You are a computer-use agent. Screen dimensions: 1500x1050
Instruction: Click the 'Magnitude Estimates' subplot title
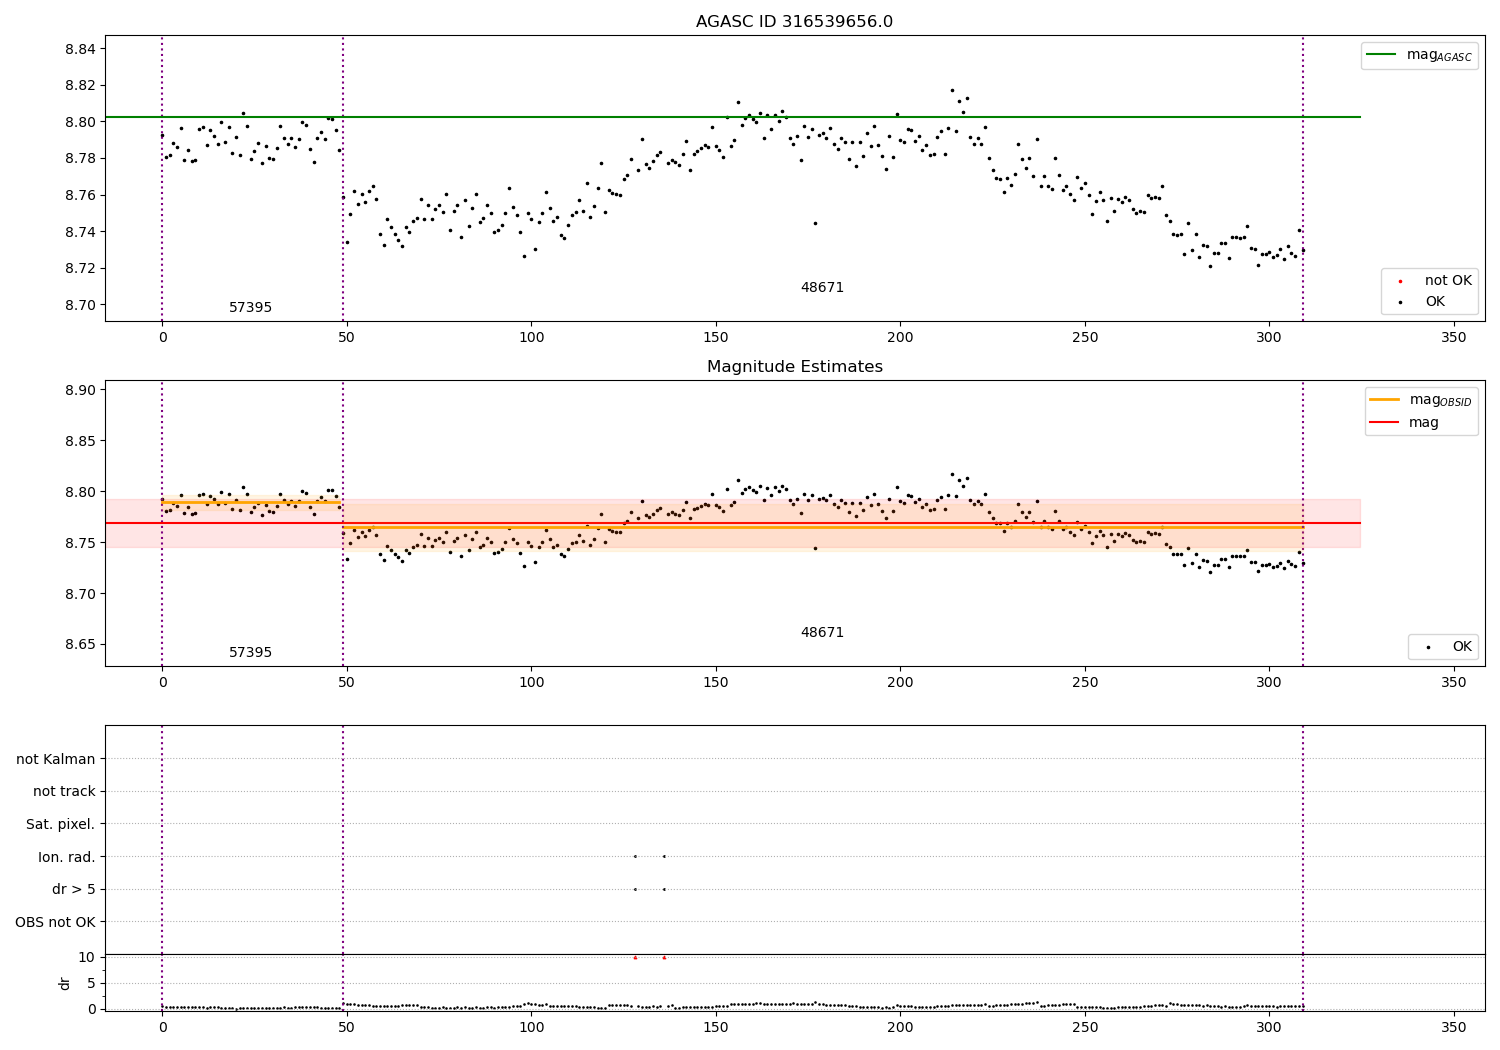795,367
